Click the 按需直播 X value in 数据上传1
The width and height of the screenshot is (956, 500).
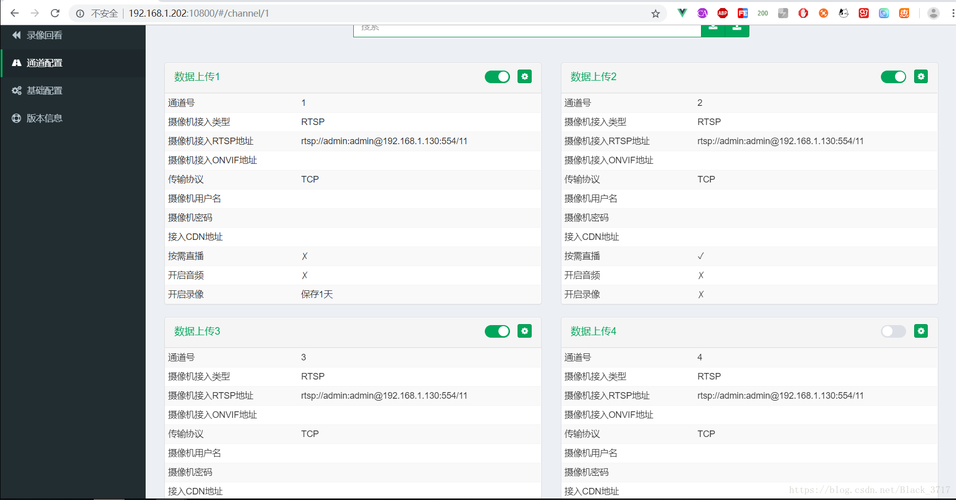[304, 256]
